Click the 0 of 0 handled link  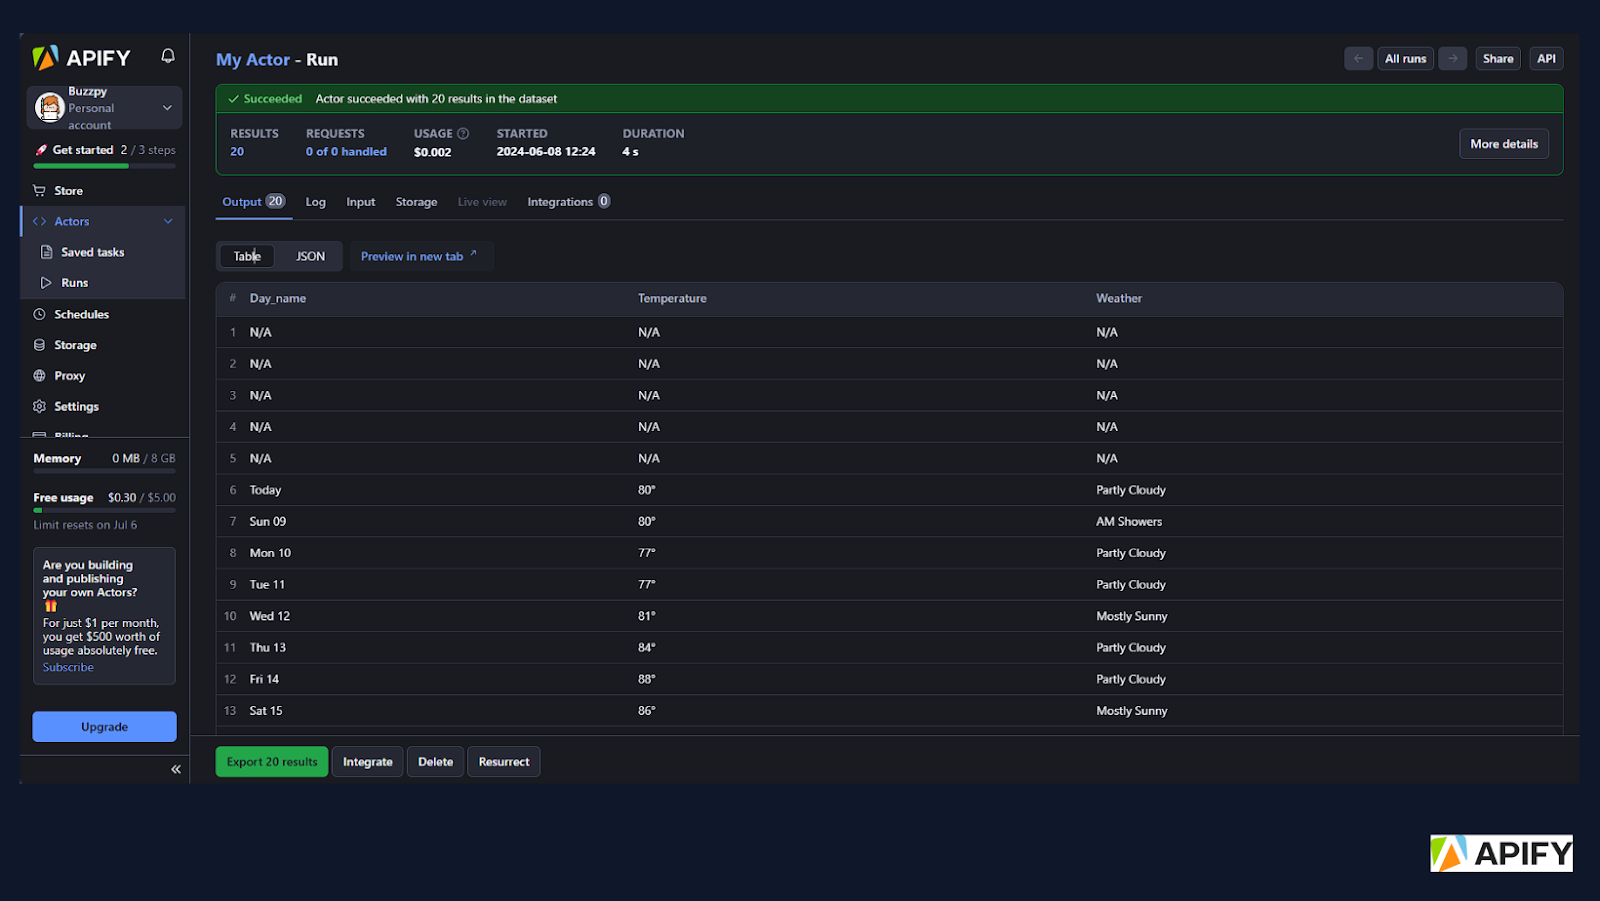pyautogui.click(x=346, y=152)
